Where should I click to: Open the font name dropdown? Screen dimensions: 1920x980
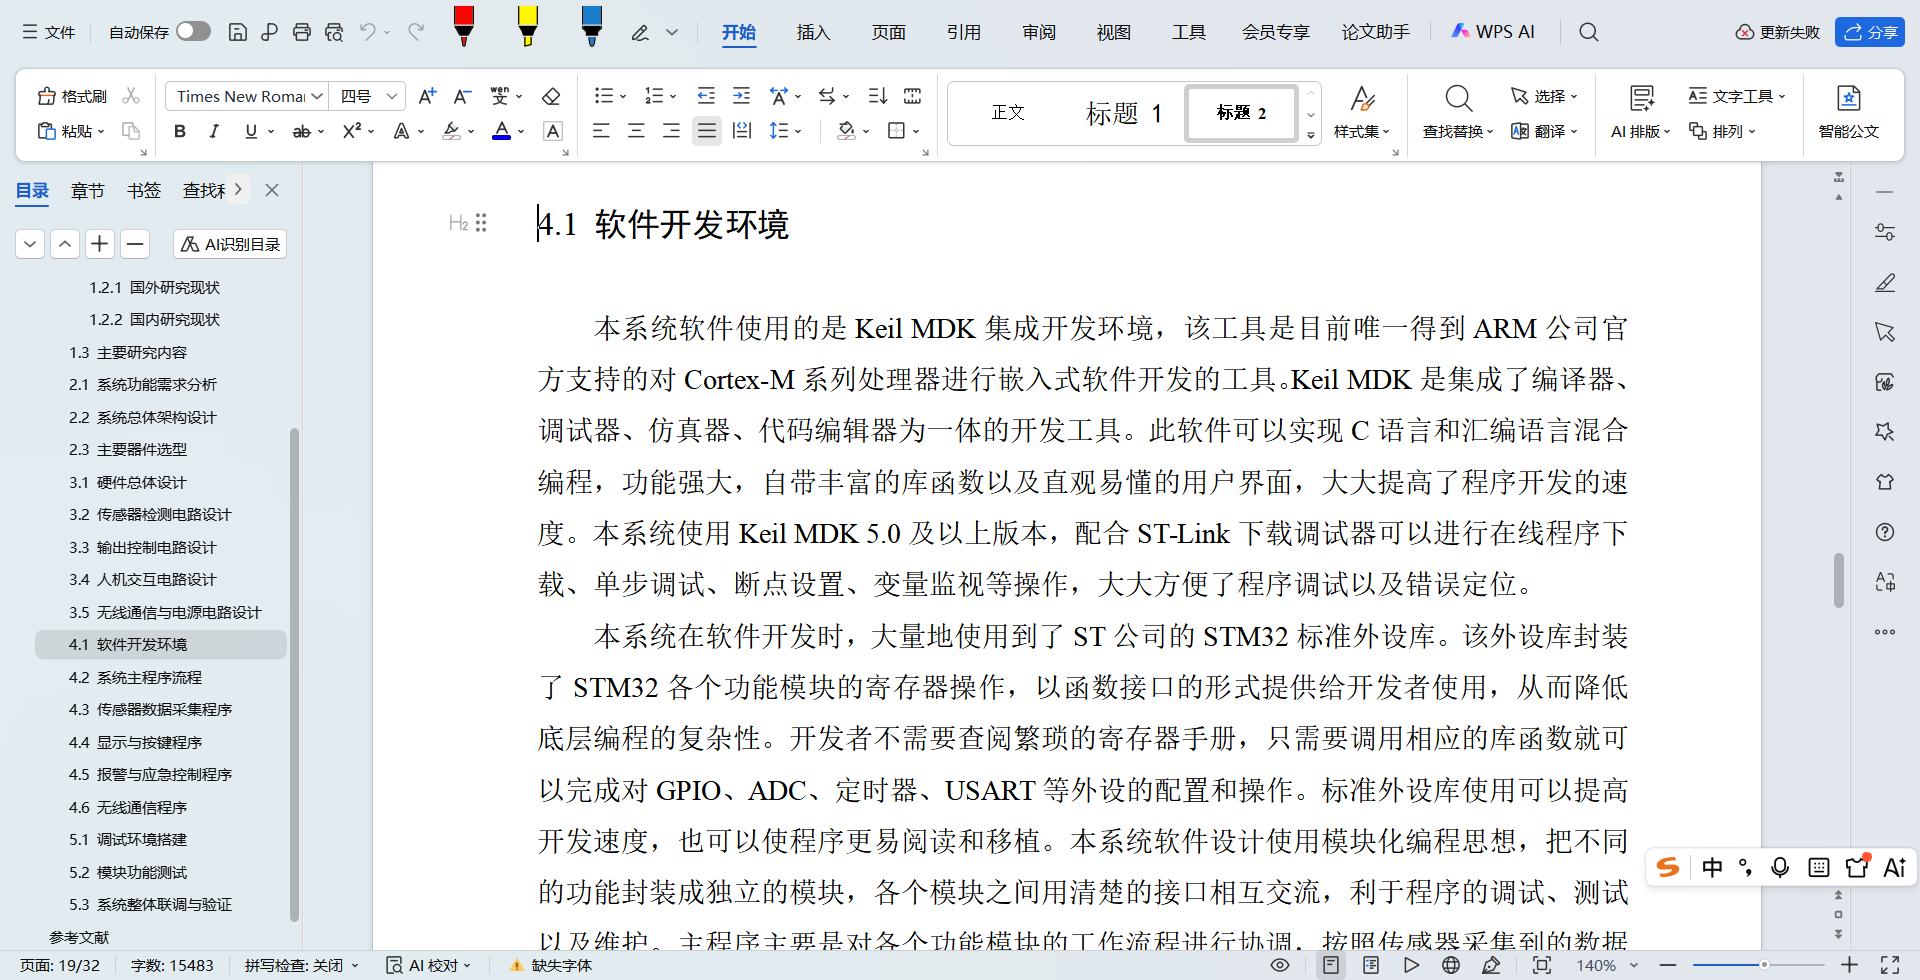(x=317, y=96)
